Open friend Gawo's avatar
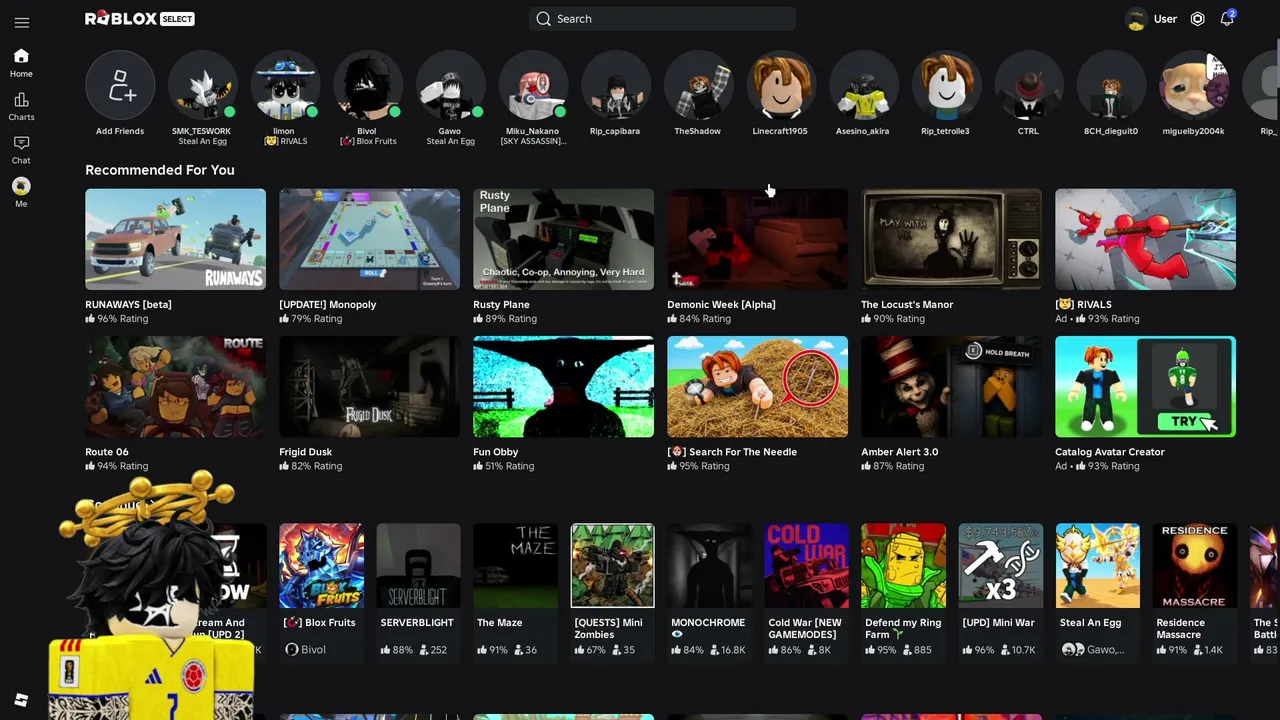 tap(450, 86)
